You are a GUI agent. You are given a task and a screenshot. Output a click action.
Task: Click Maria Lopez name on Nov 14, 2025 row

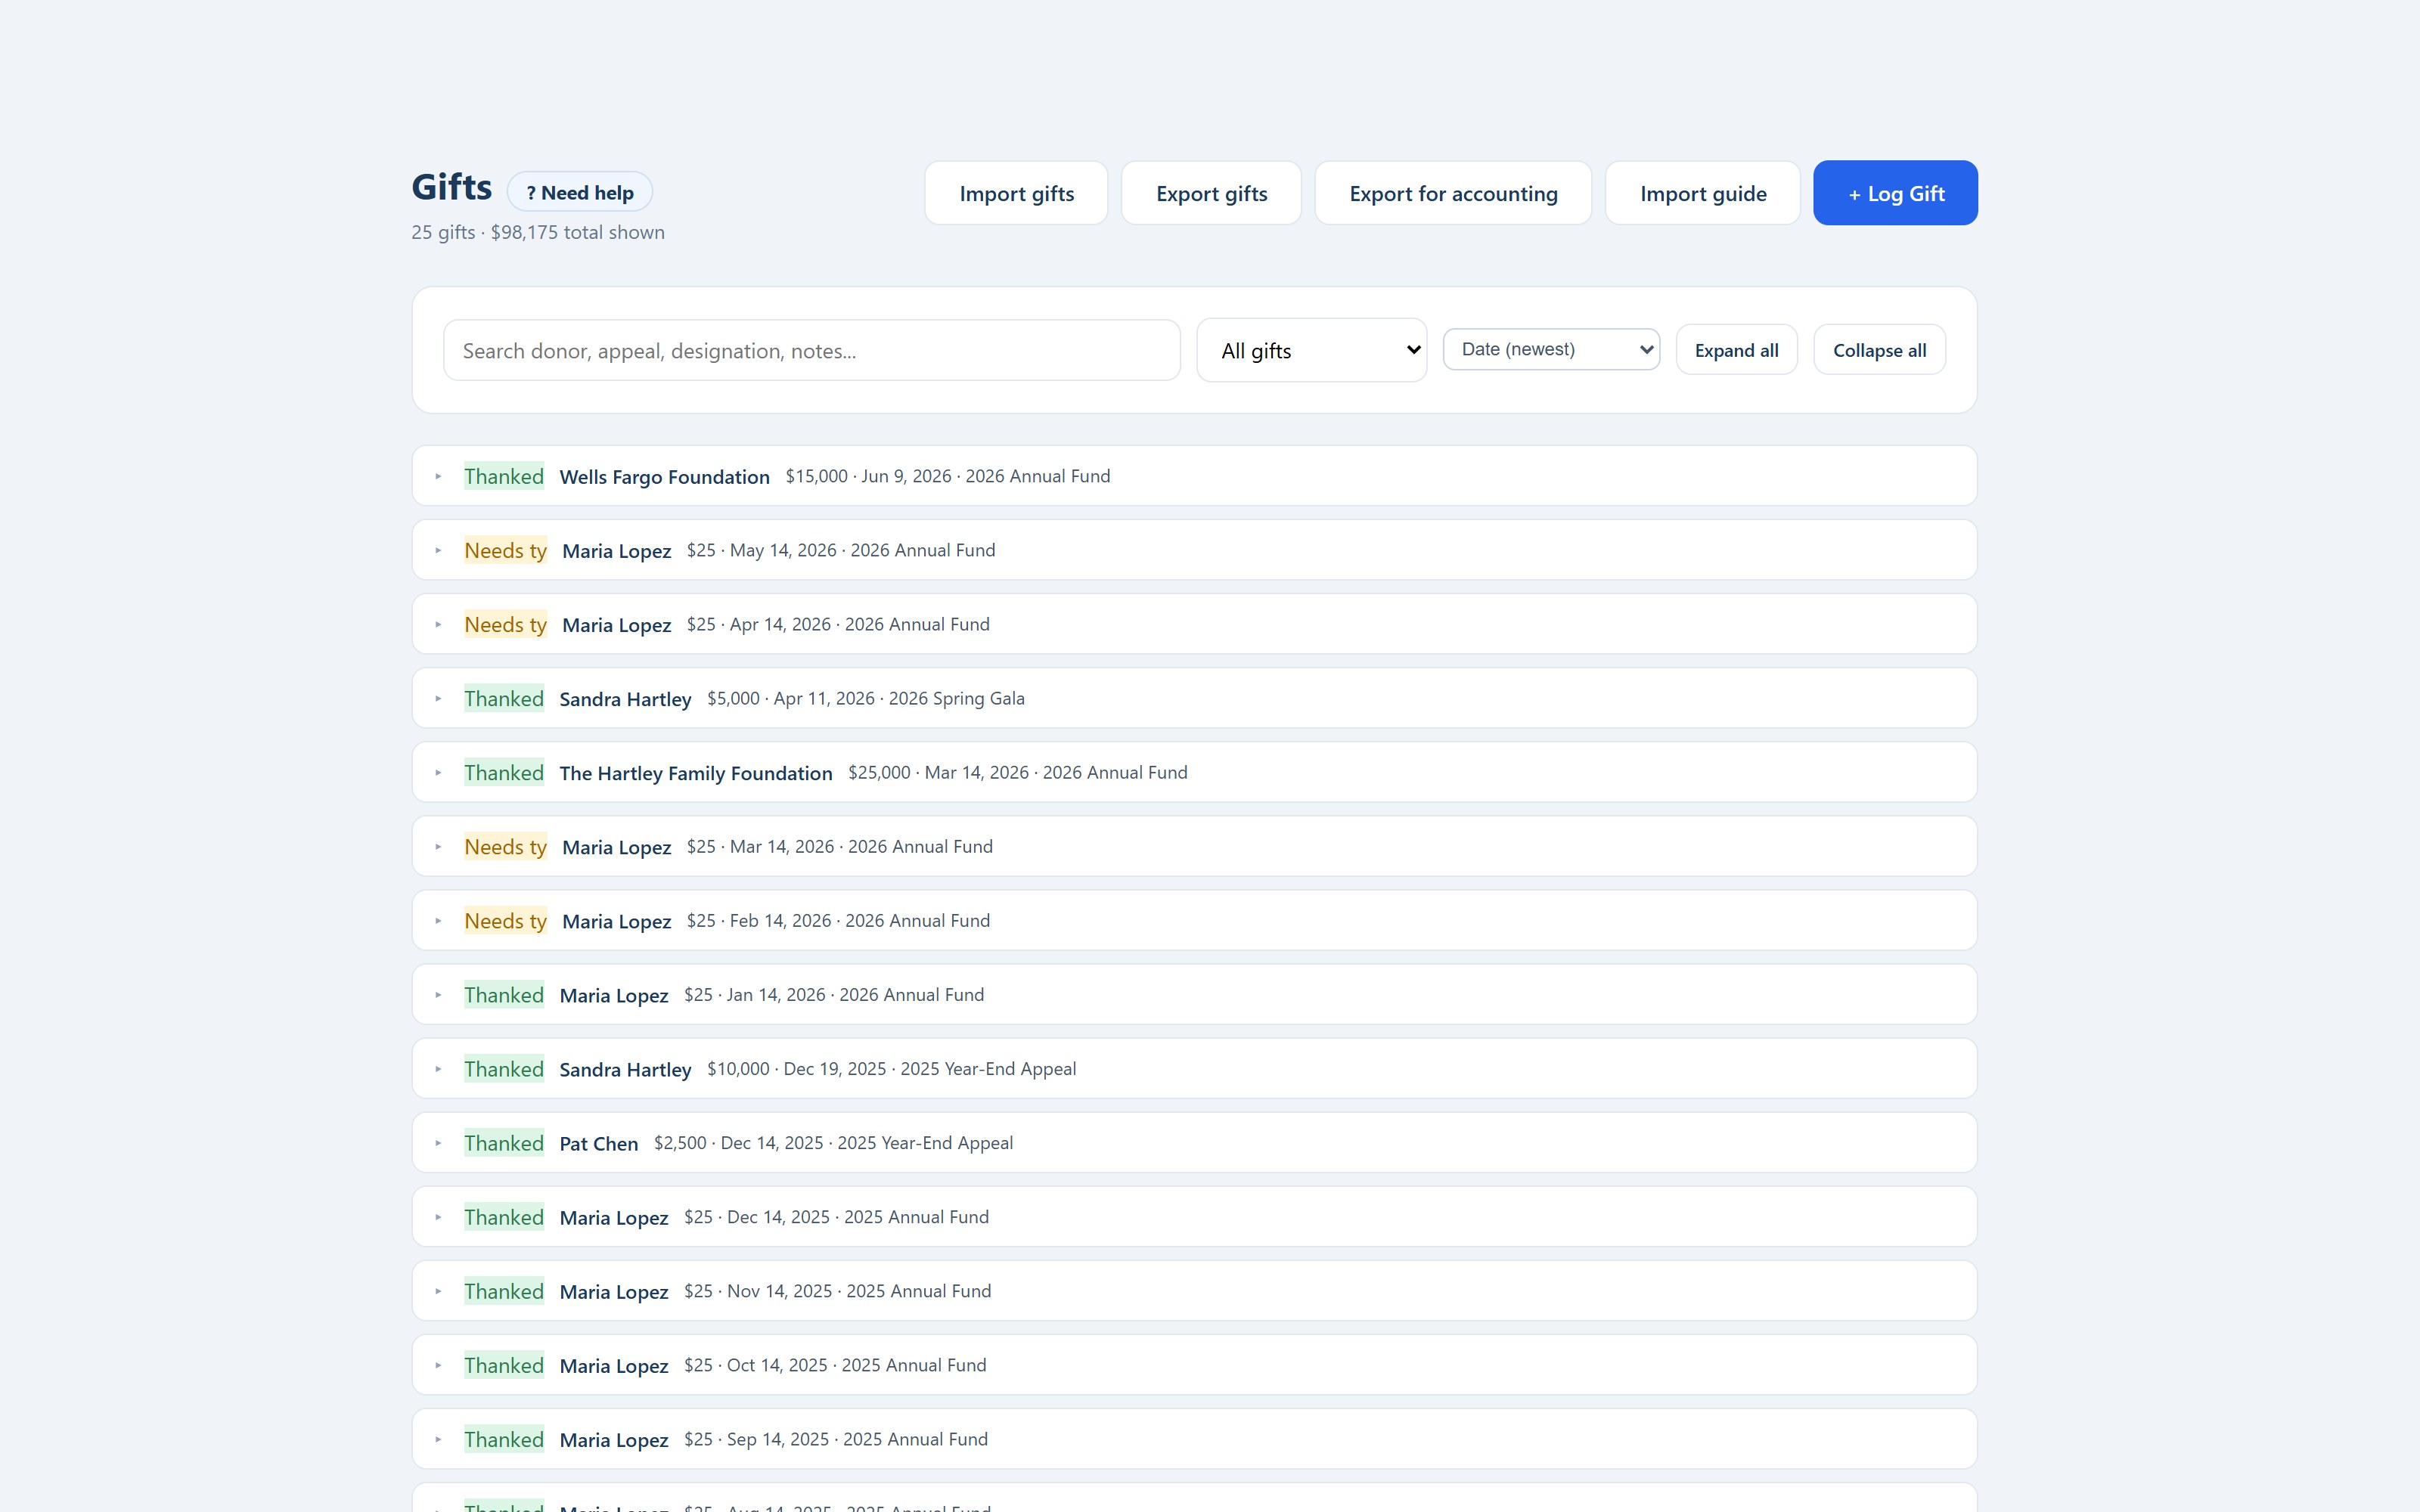pos(613,1291)
